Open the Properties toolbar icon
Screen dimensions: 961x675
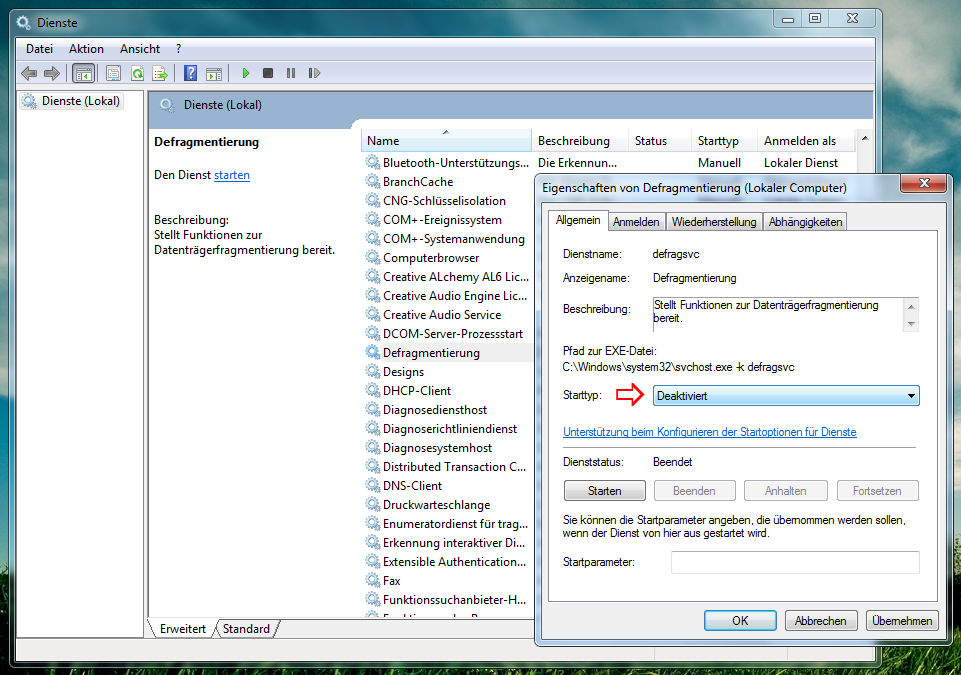113,74
